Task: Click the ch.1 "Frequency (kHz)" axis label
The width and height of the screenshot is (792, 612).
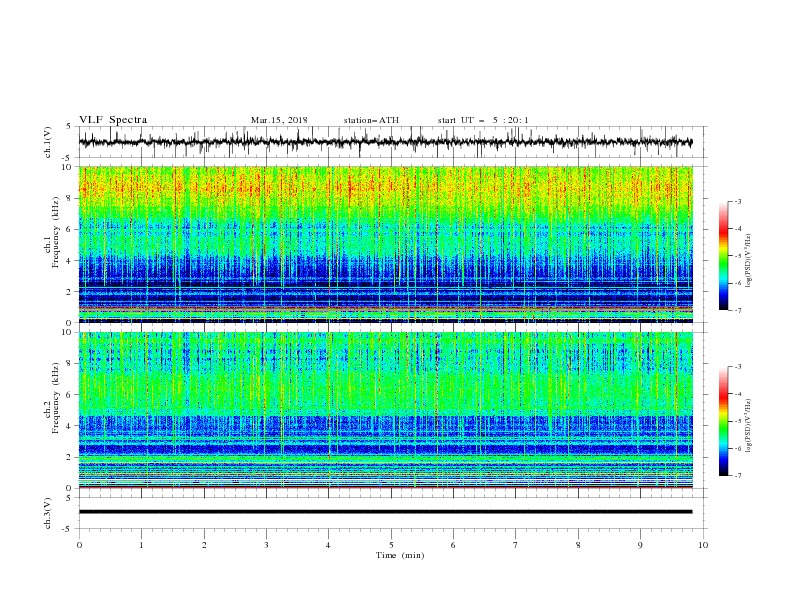Action: (56, 232)
